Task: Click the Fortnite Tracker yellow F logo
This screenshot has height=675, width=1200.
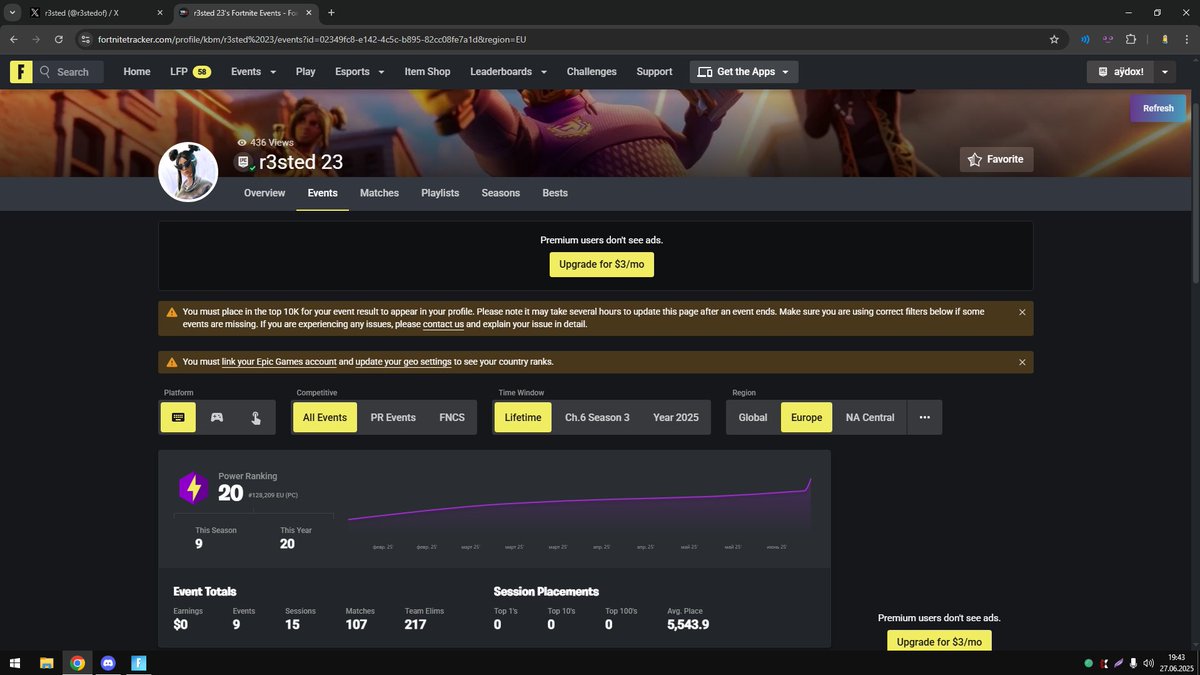Action: (21, 72)
